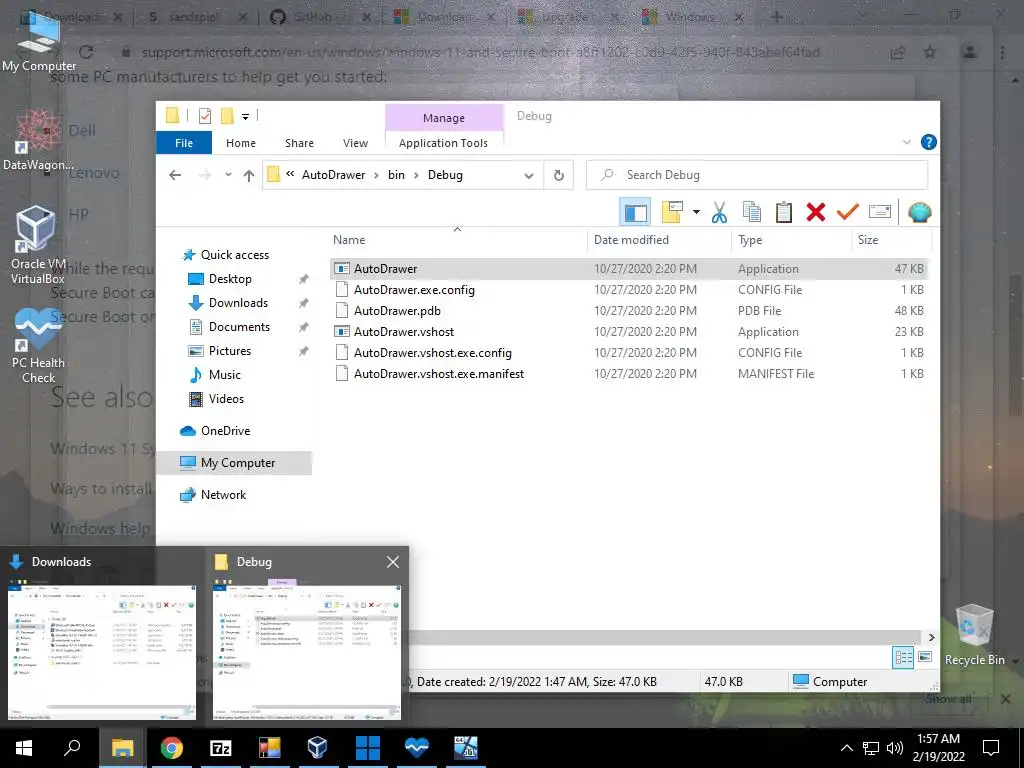Refresh the Debug folder view
The width and height of the screenshot is (1024, 768).
point(558,175)
